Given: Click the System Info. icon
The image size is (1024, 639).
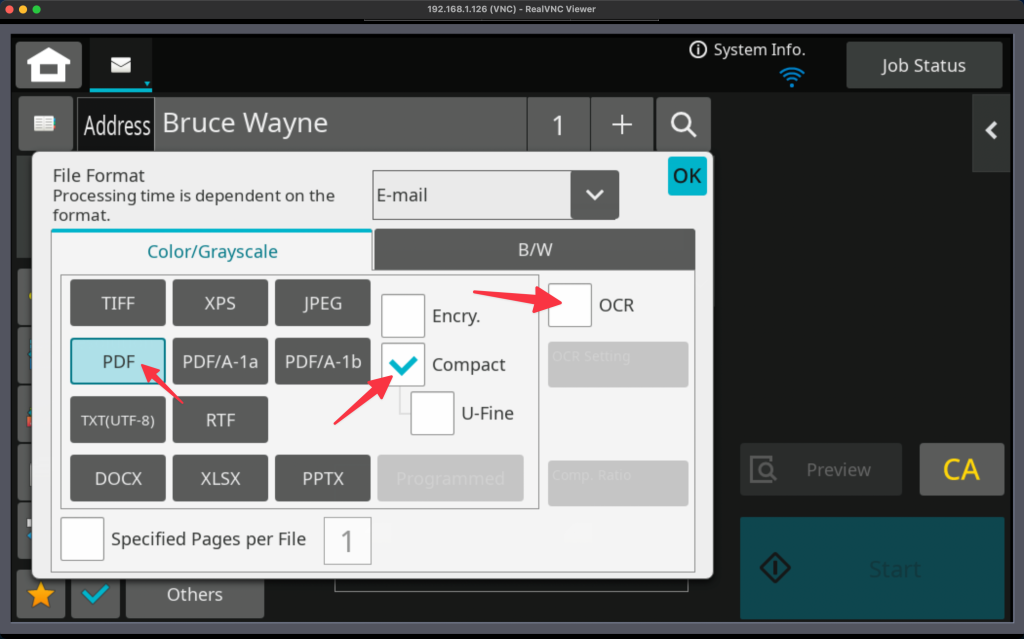Looking at the screenshot, I should [x=698, y=50].
